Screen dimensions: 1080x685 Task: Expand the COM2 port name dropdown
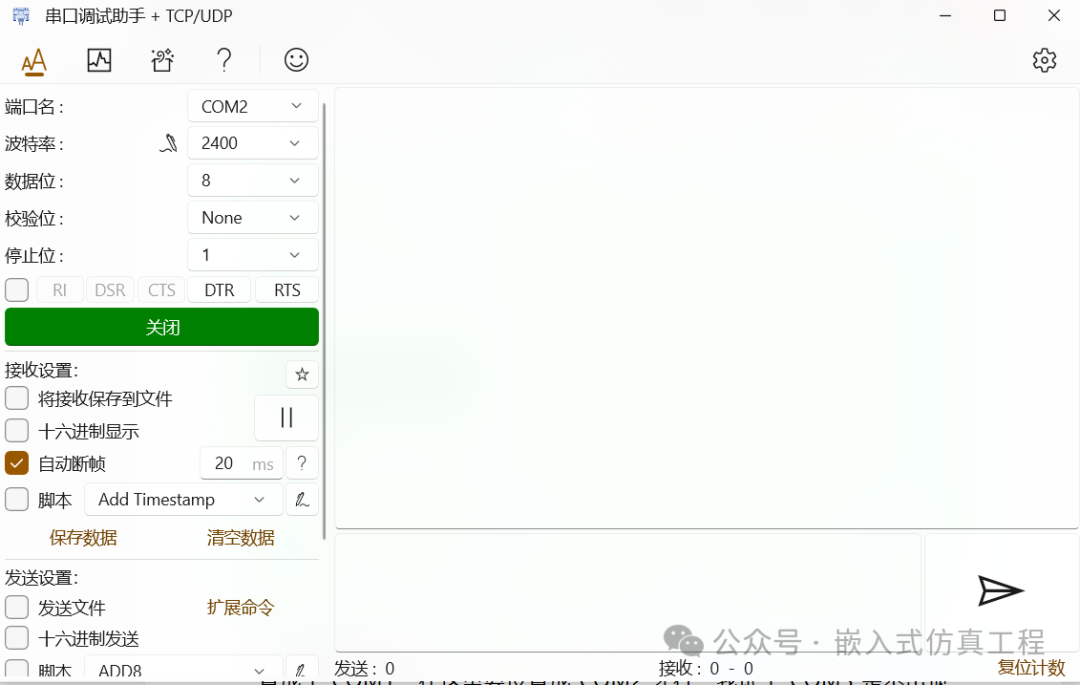click(x=253, y=107)
